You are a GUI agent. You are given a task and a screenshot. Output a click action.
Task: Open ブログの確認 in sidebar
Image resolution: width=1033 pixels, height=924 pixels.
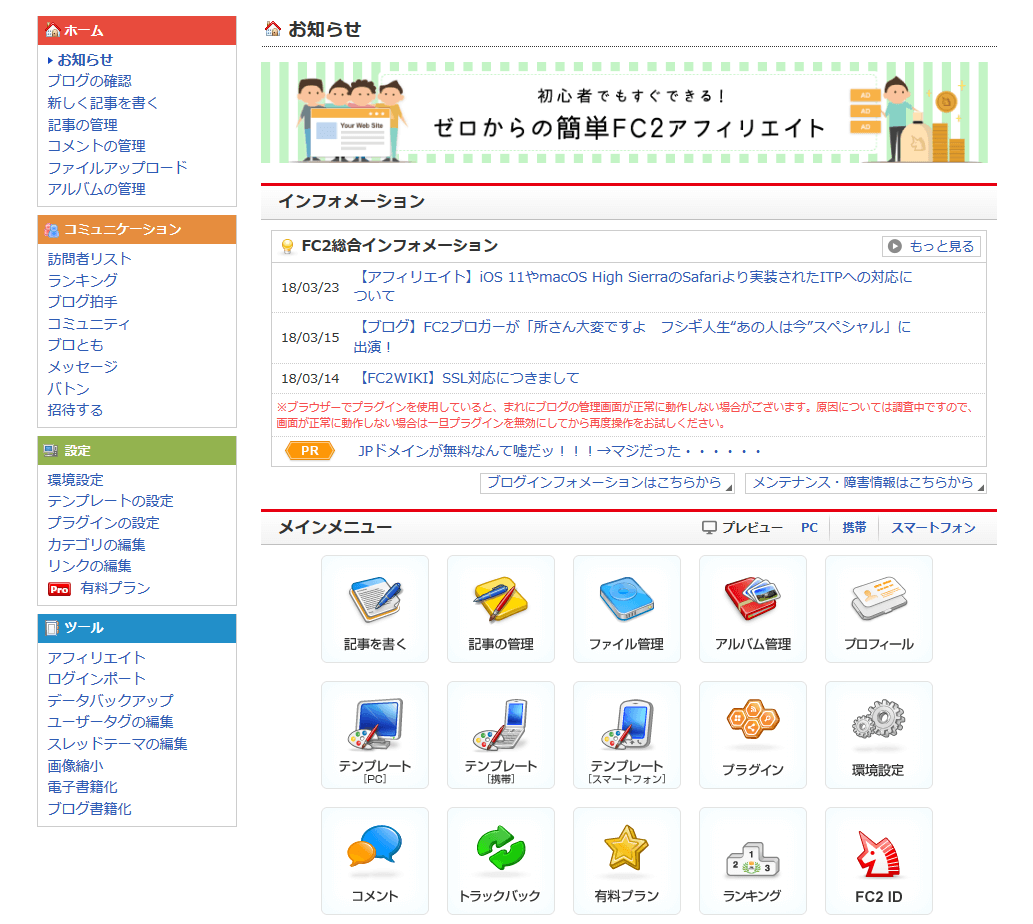pyautogui.click(x=90, y=81)
